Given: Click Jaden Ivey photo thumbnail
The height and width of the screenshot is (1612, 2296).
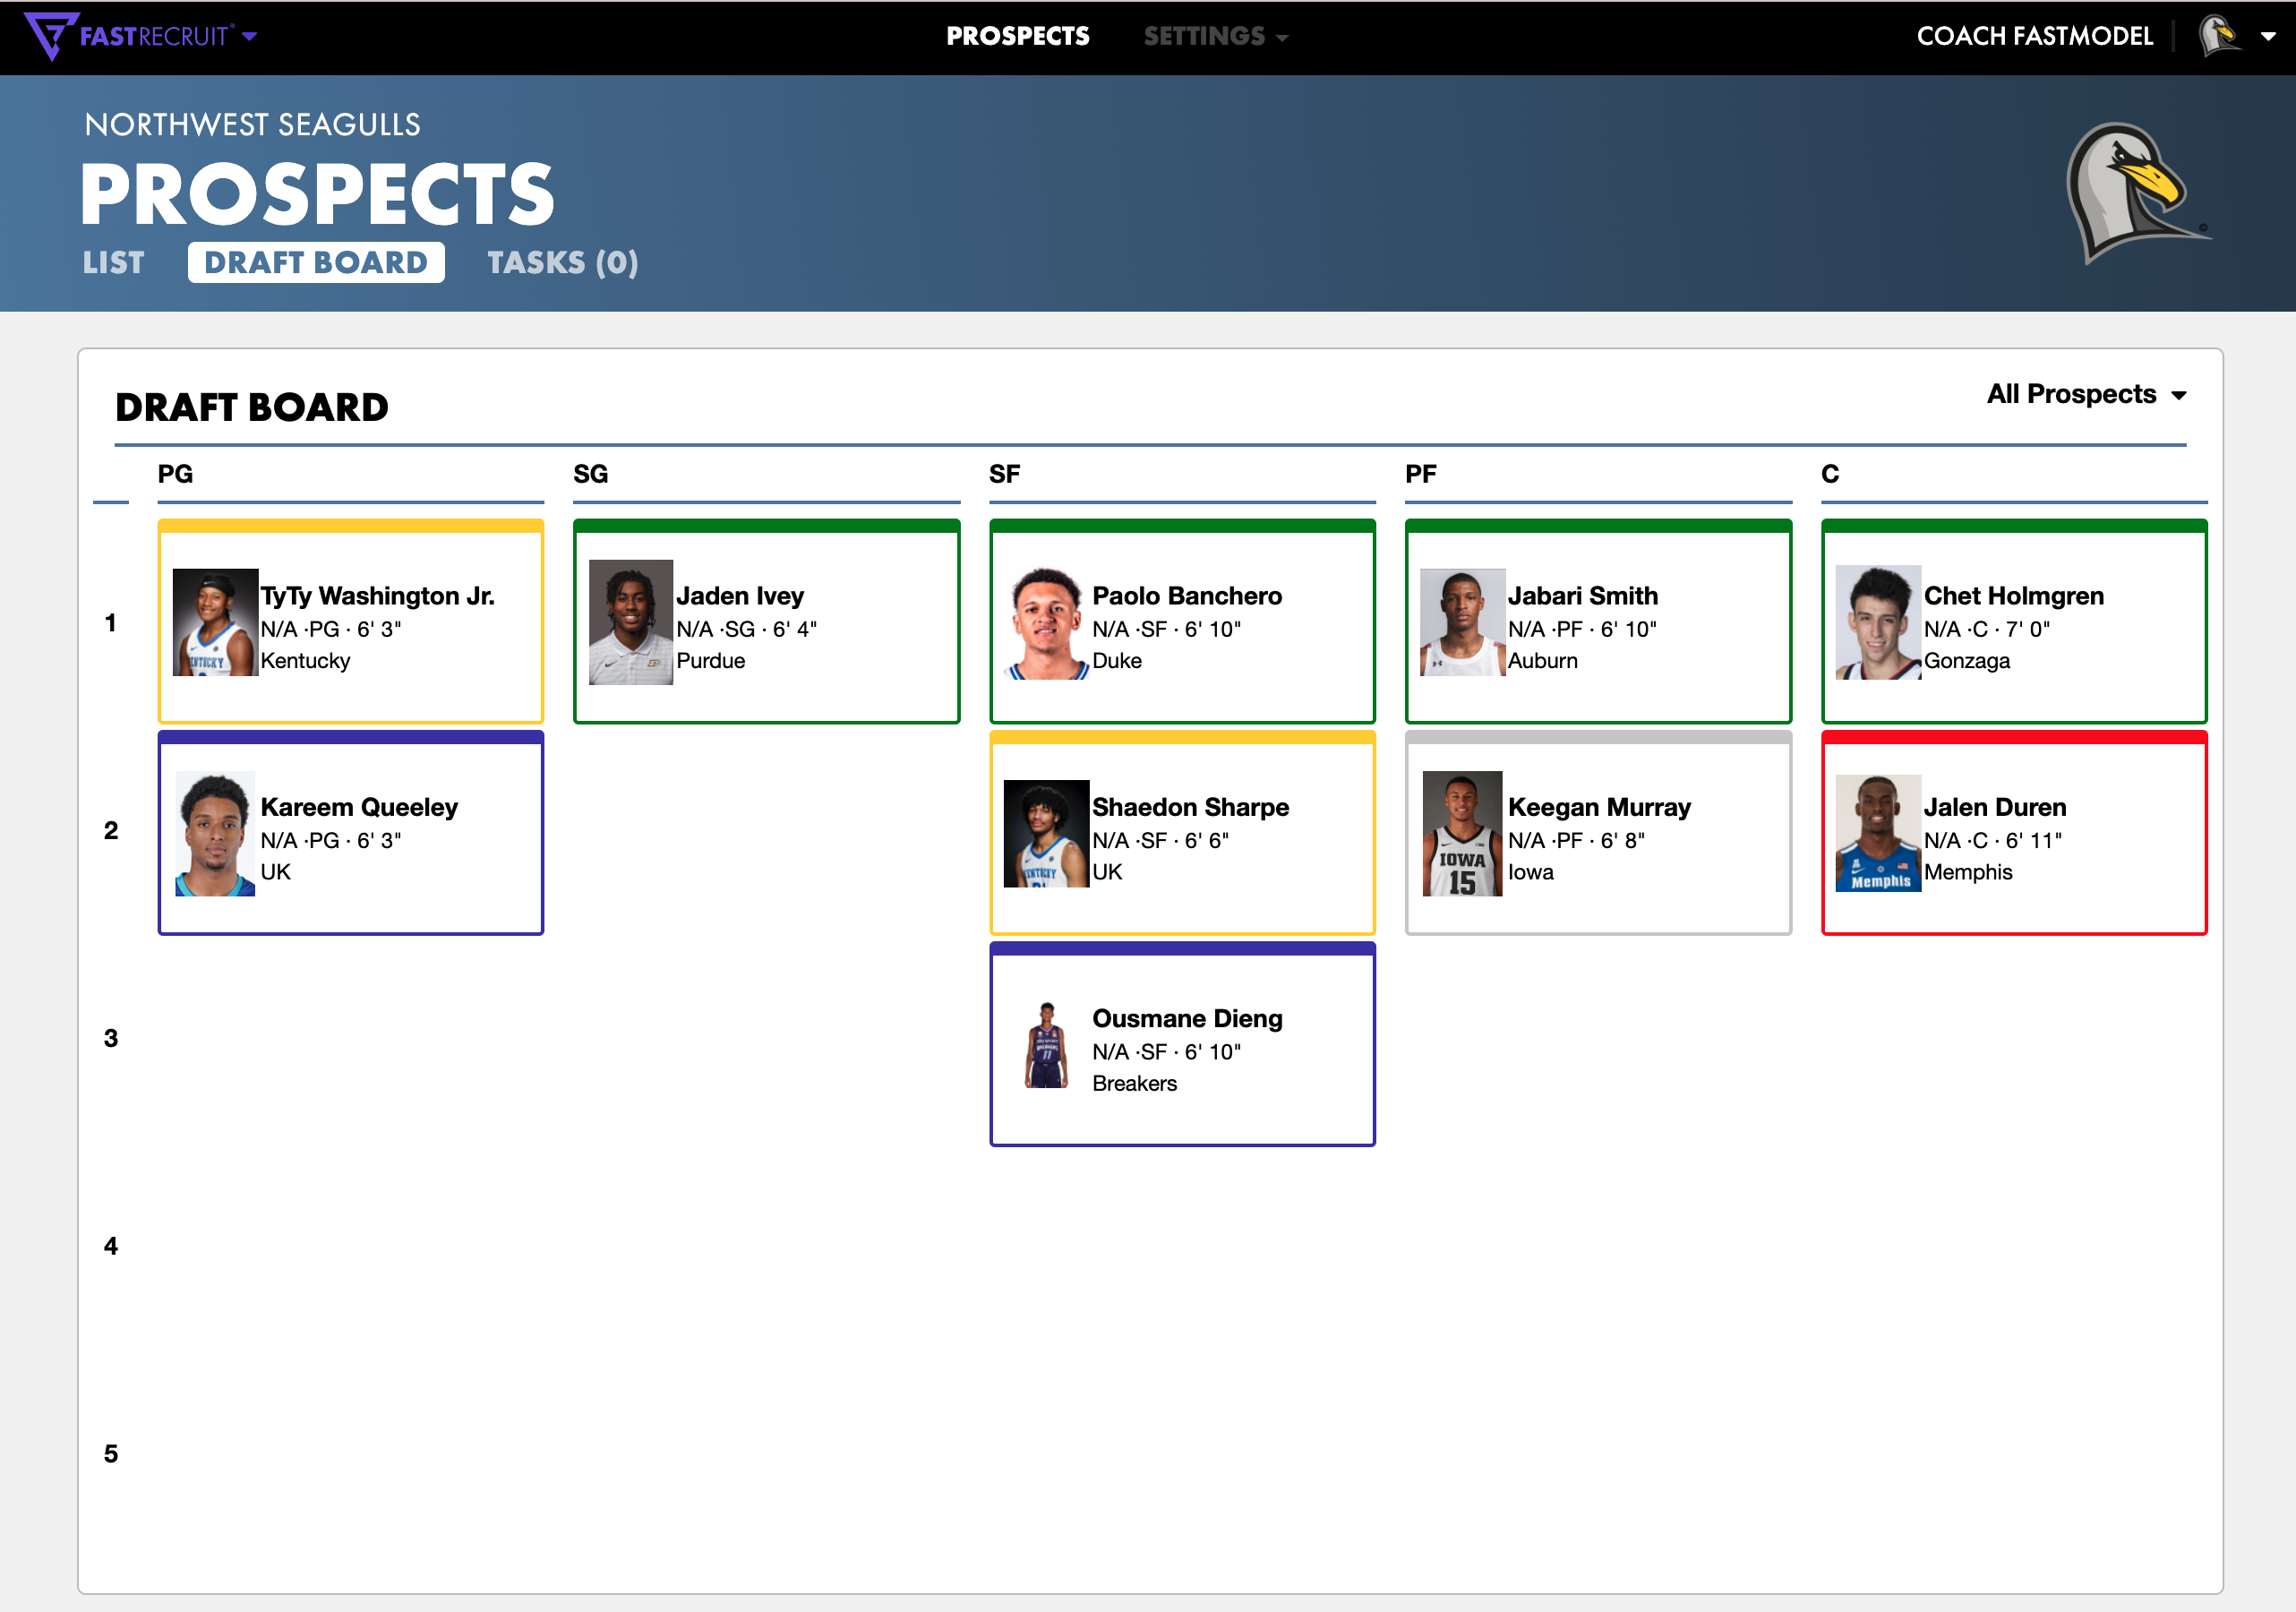Looking at the screenshot, I should [631, 622].
